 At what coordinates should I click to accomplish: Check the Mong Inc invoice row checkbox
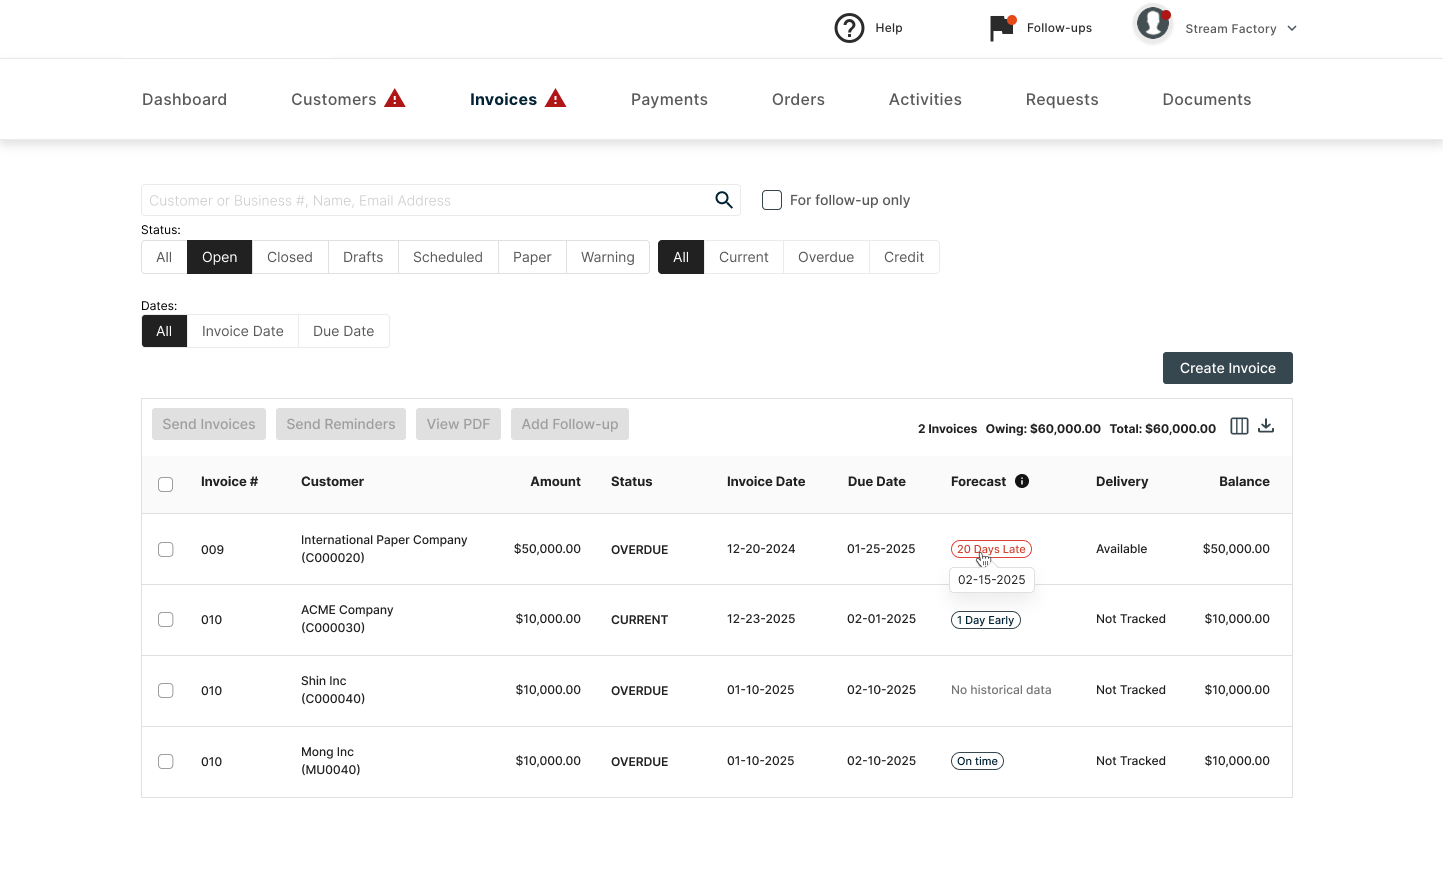(x=166, y=761)
